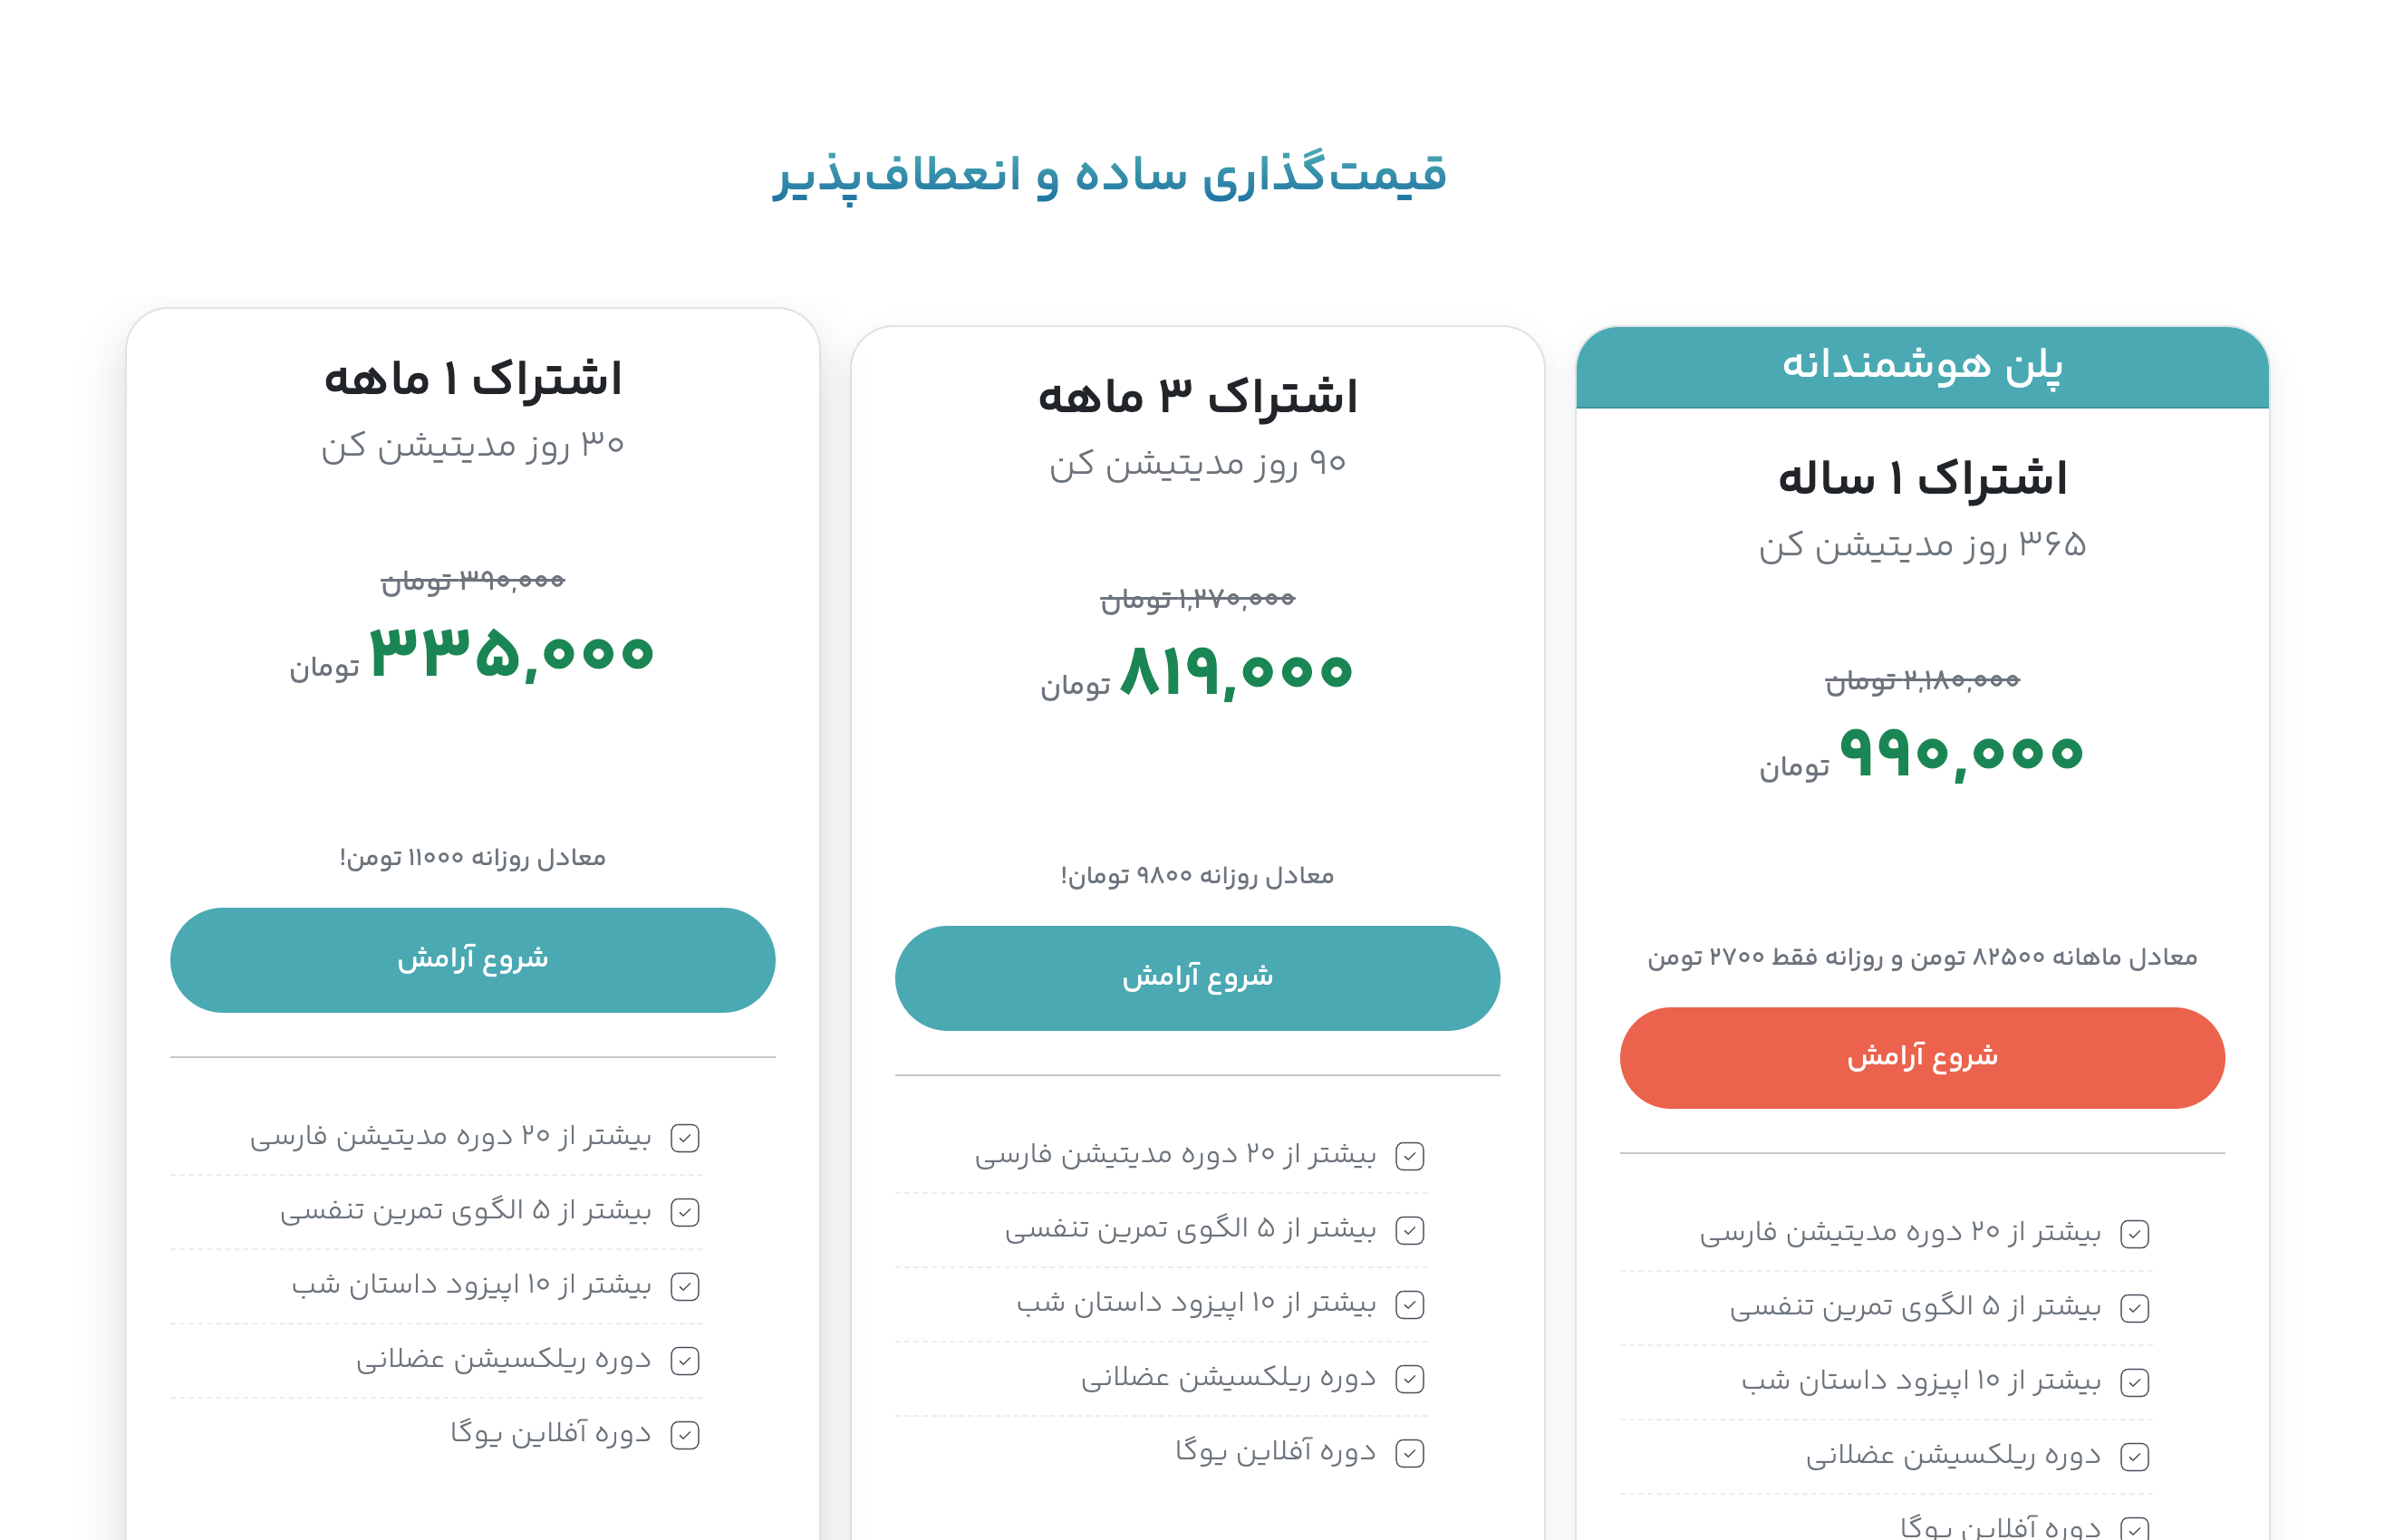Click check icon for Persian meditation courses, 1-year card
This screenshot has width=2394, height=1540.
(2135, 1234)
